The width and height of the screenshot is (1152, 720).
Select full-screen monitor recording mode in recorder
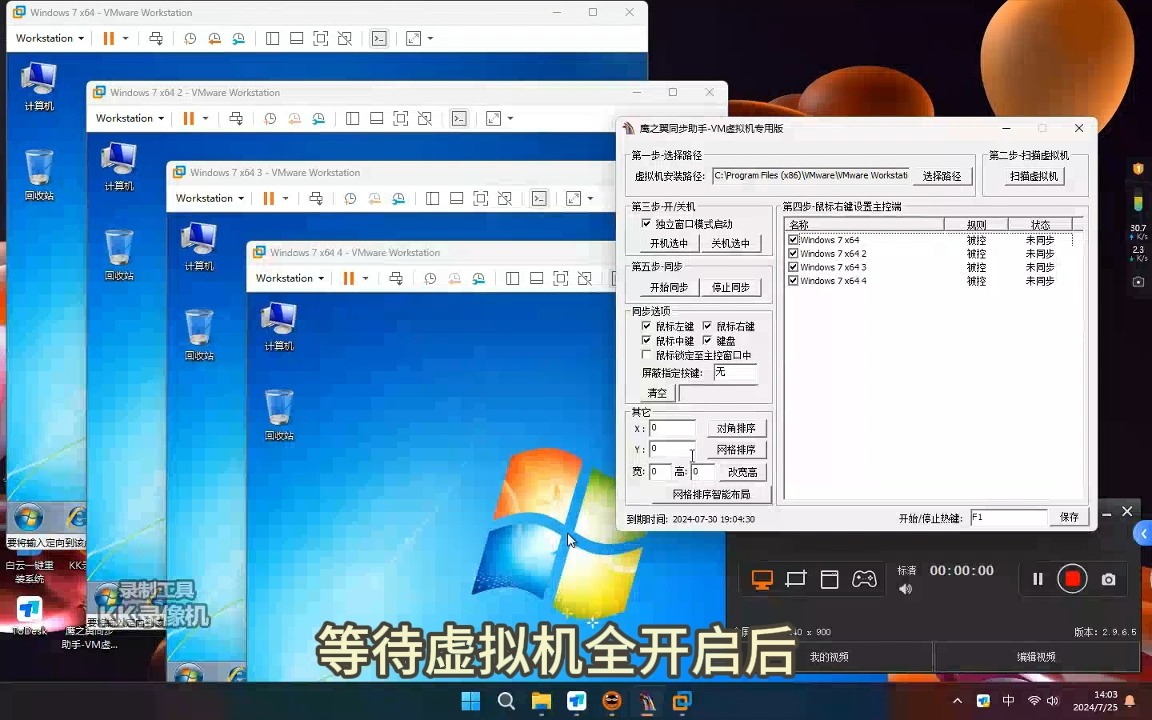762,580
